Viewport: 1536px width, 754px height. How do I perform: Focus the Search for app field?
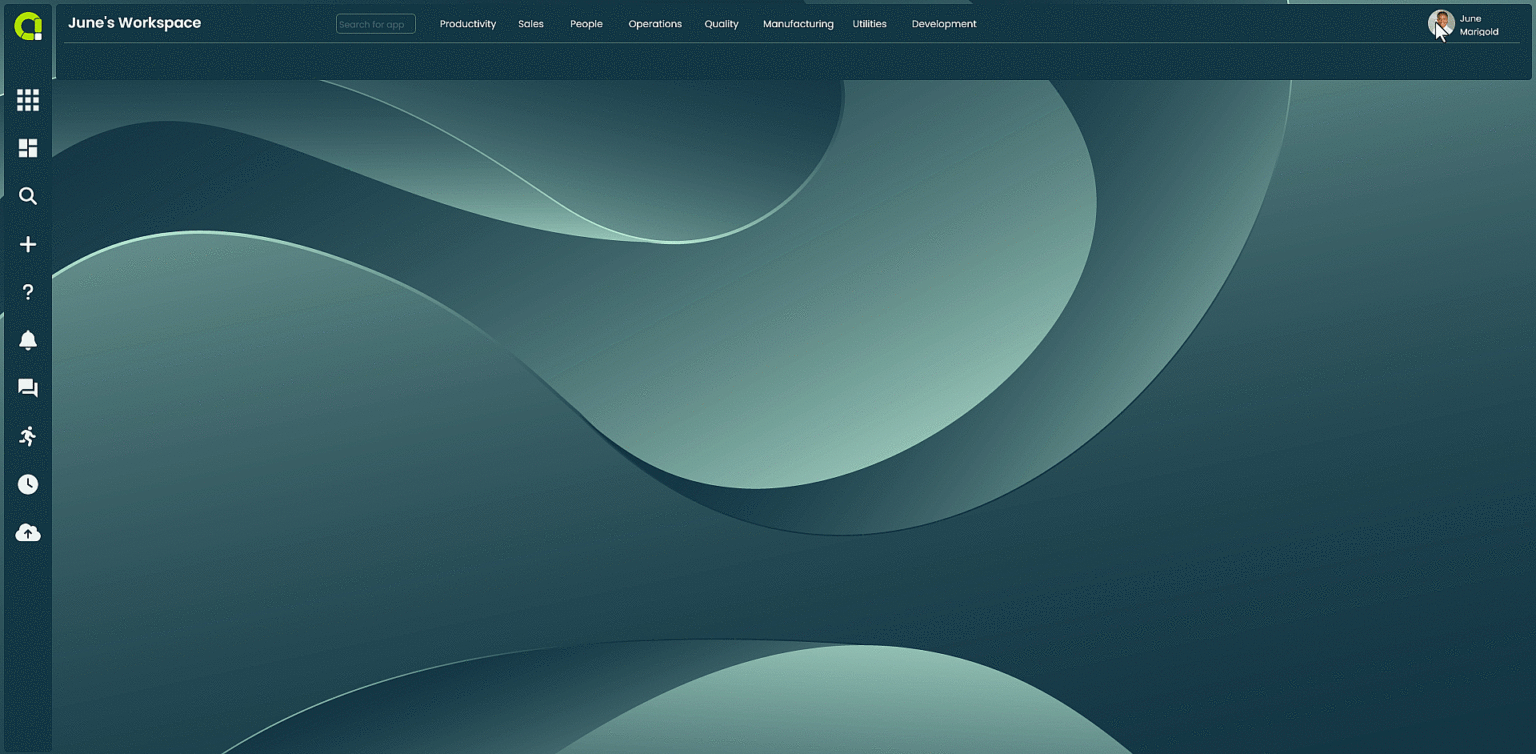point(376,24)
